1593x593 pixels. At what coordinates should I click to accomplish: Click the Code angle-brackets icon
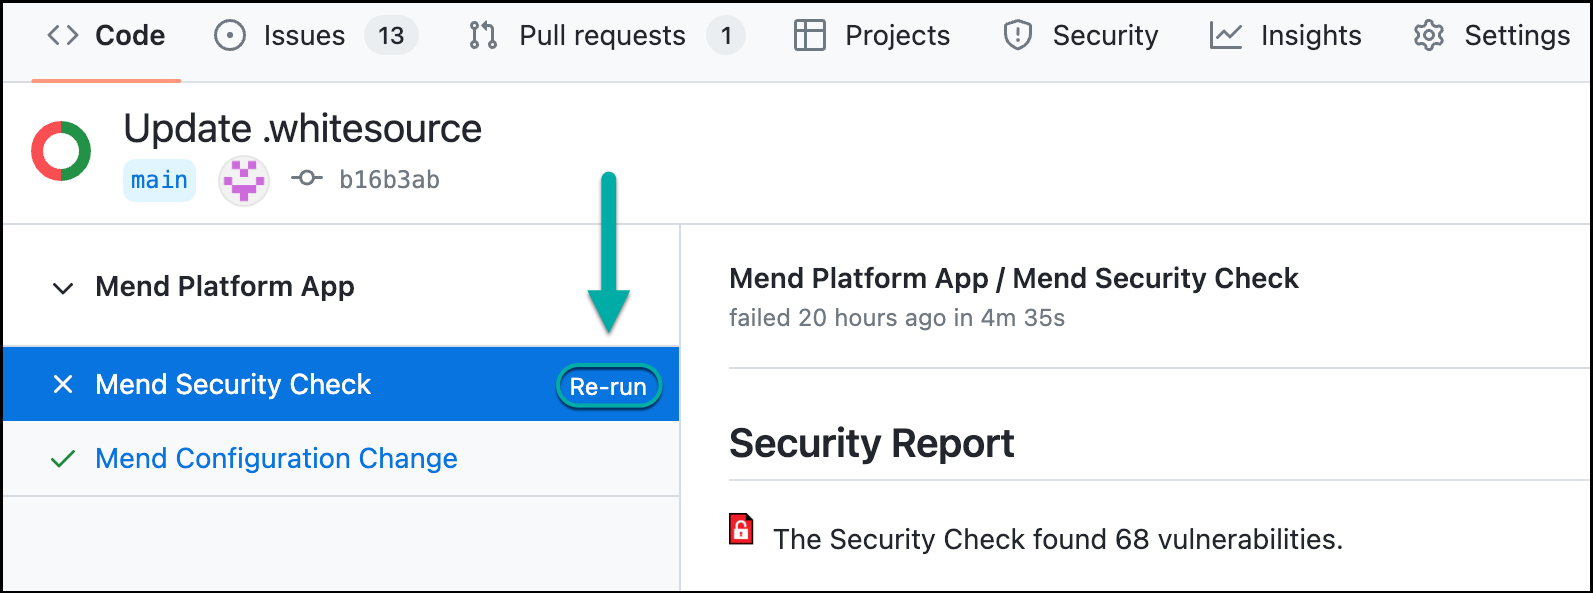coord(62,36)
